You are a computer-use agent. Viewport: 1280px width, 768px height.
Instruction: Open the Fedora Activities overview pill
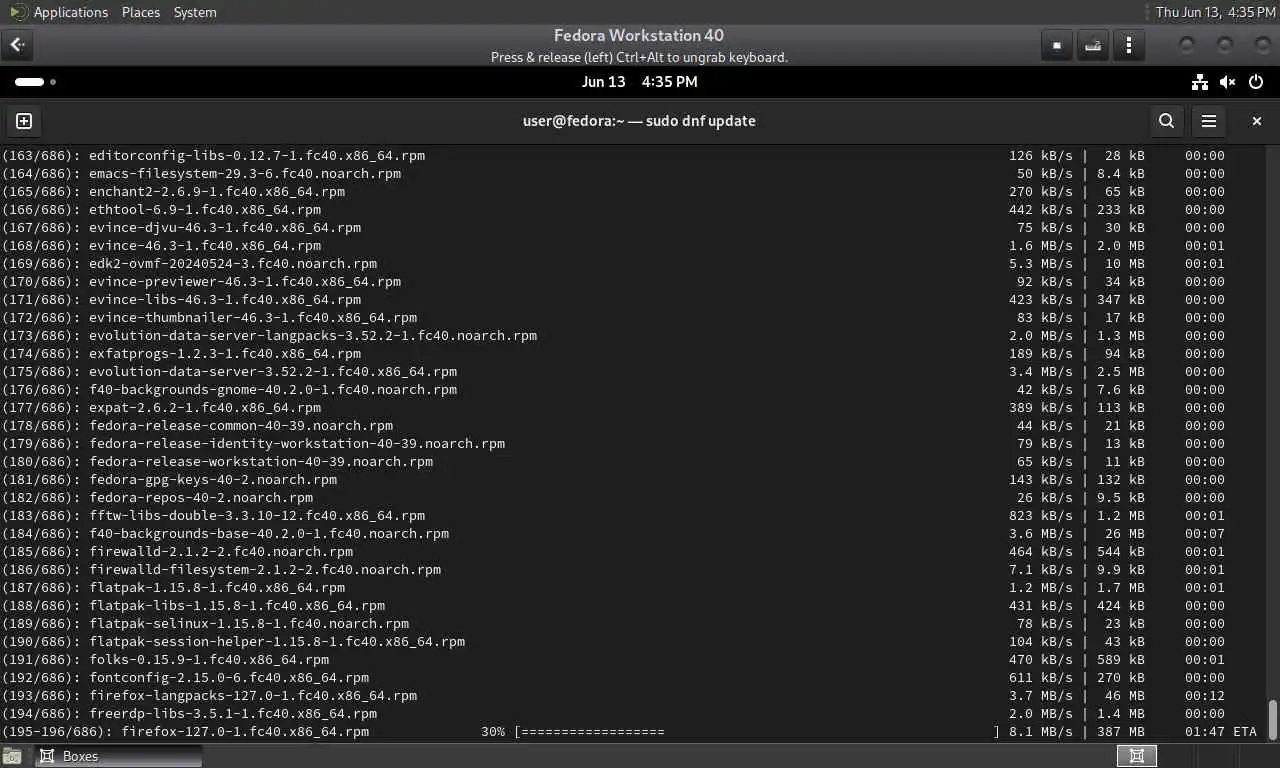35,82
